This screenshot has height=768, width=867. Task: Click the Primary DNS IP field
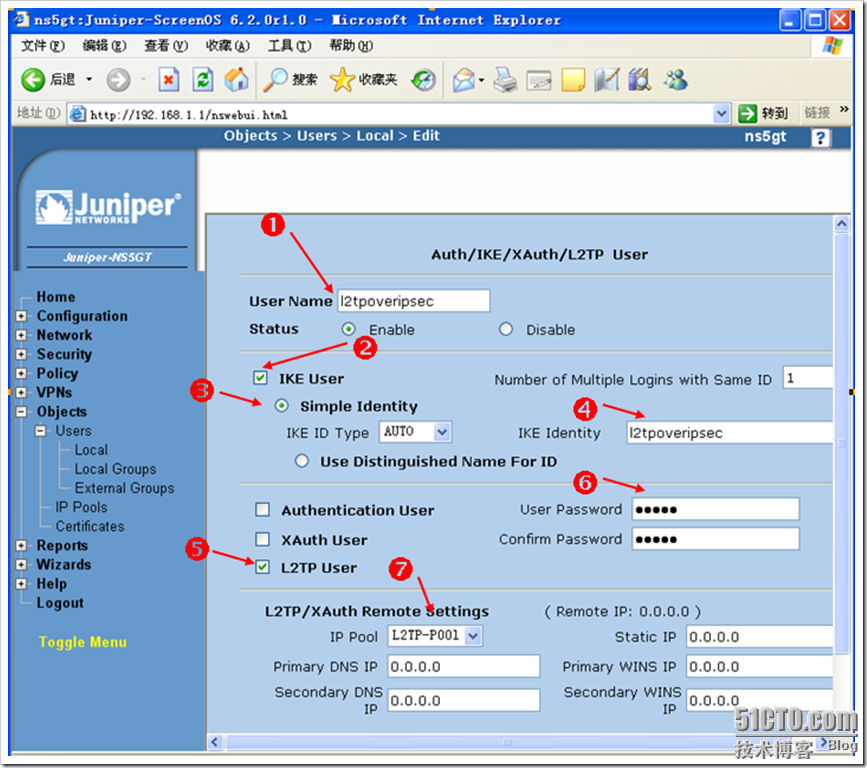coord(463,666)
